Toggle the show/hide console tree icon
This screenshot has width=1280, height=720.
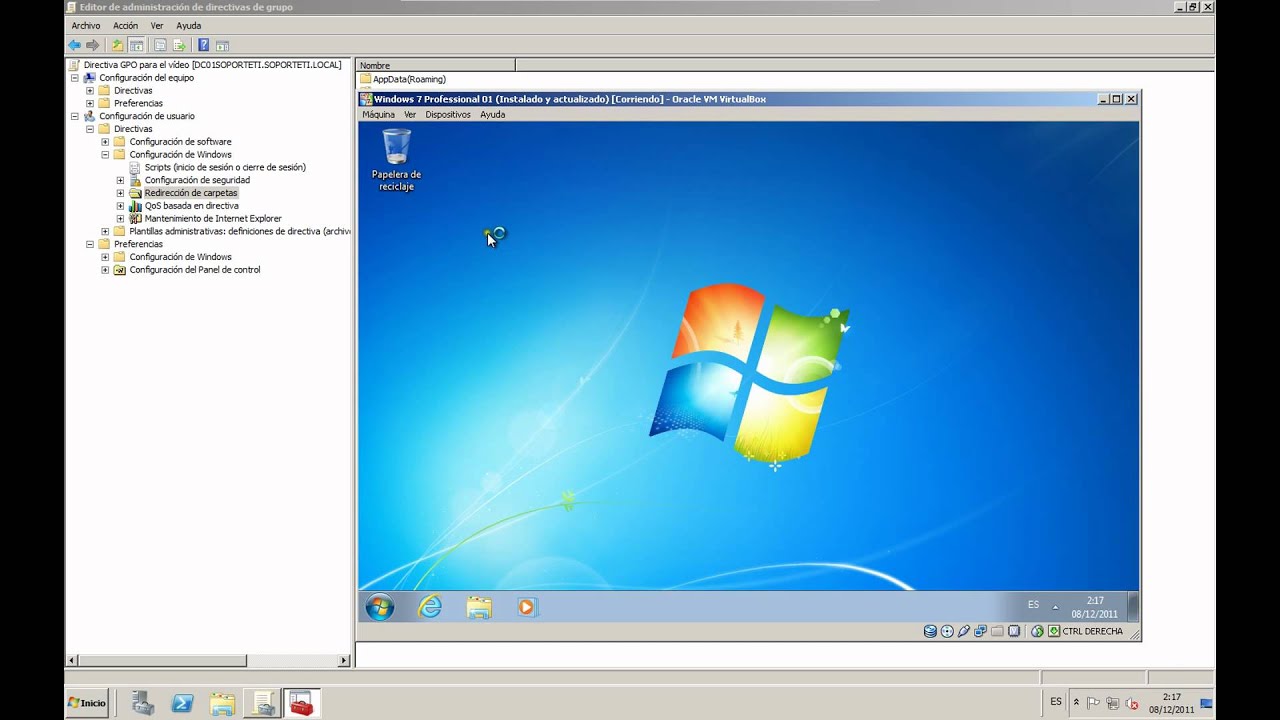[136, 45]
